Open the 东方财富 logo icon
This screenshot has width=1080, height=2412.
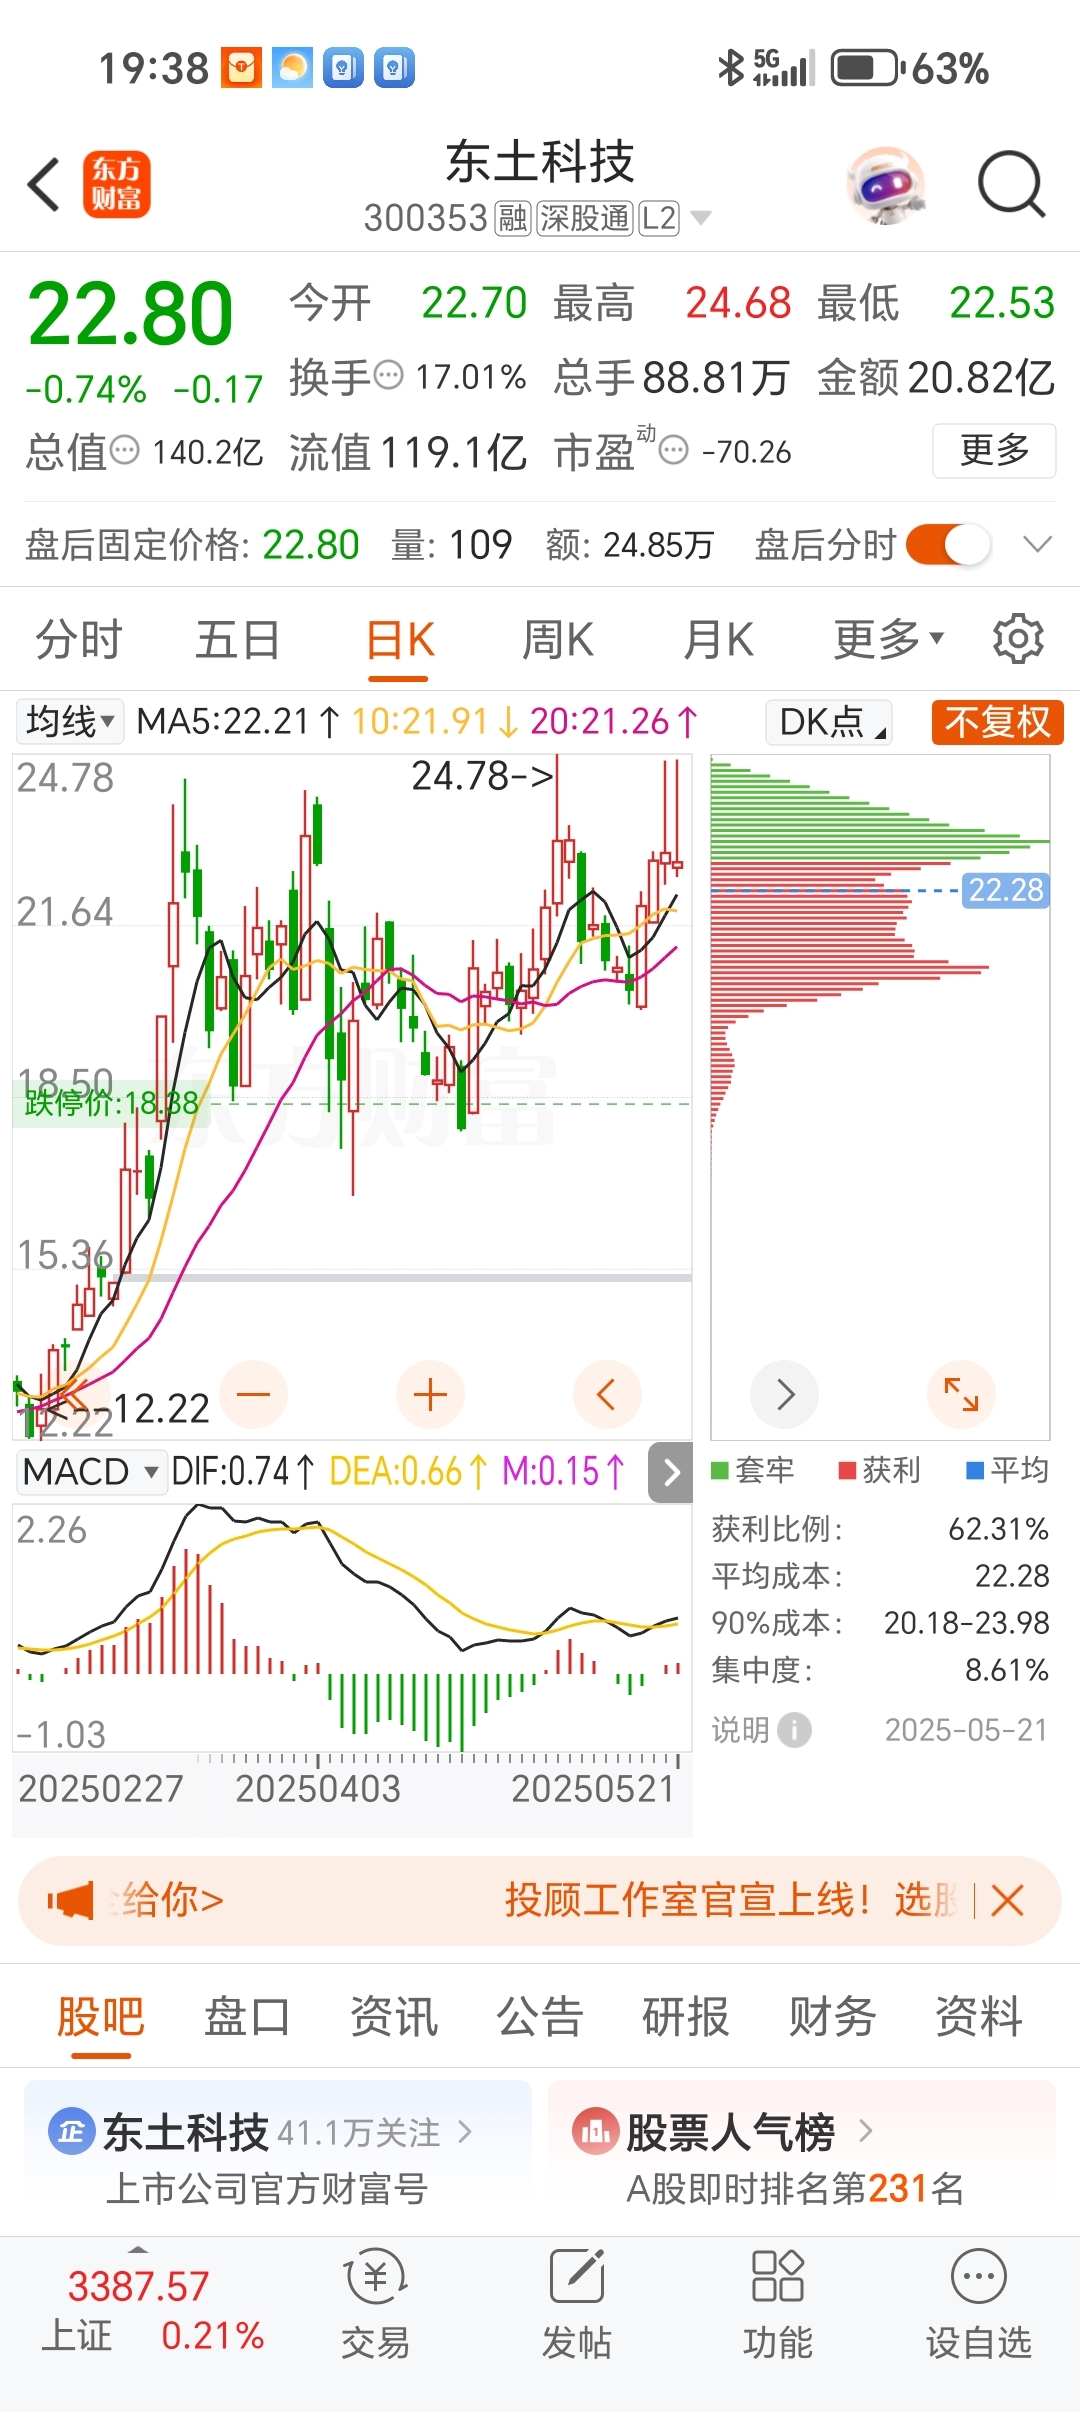pos(116,184)
